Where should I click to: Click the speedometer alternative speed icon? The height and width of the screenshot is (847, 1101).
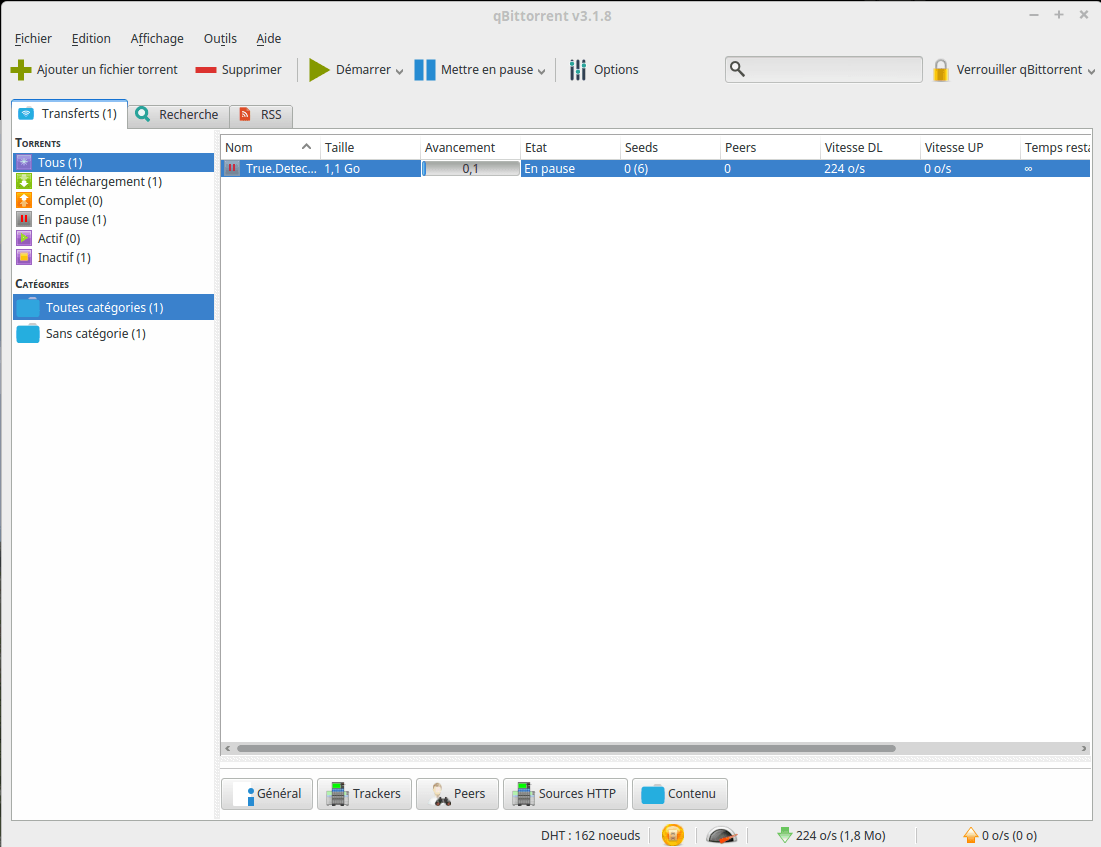[721, 836]
